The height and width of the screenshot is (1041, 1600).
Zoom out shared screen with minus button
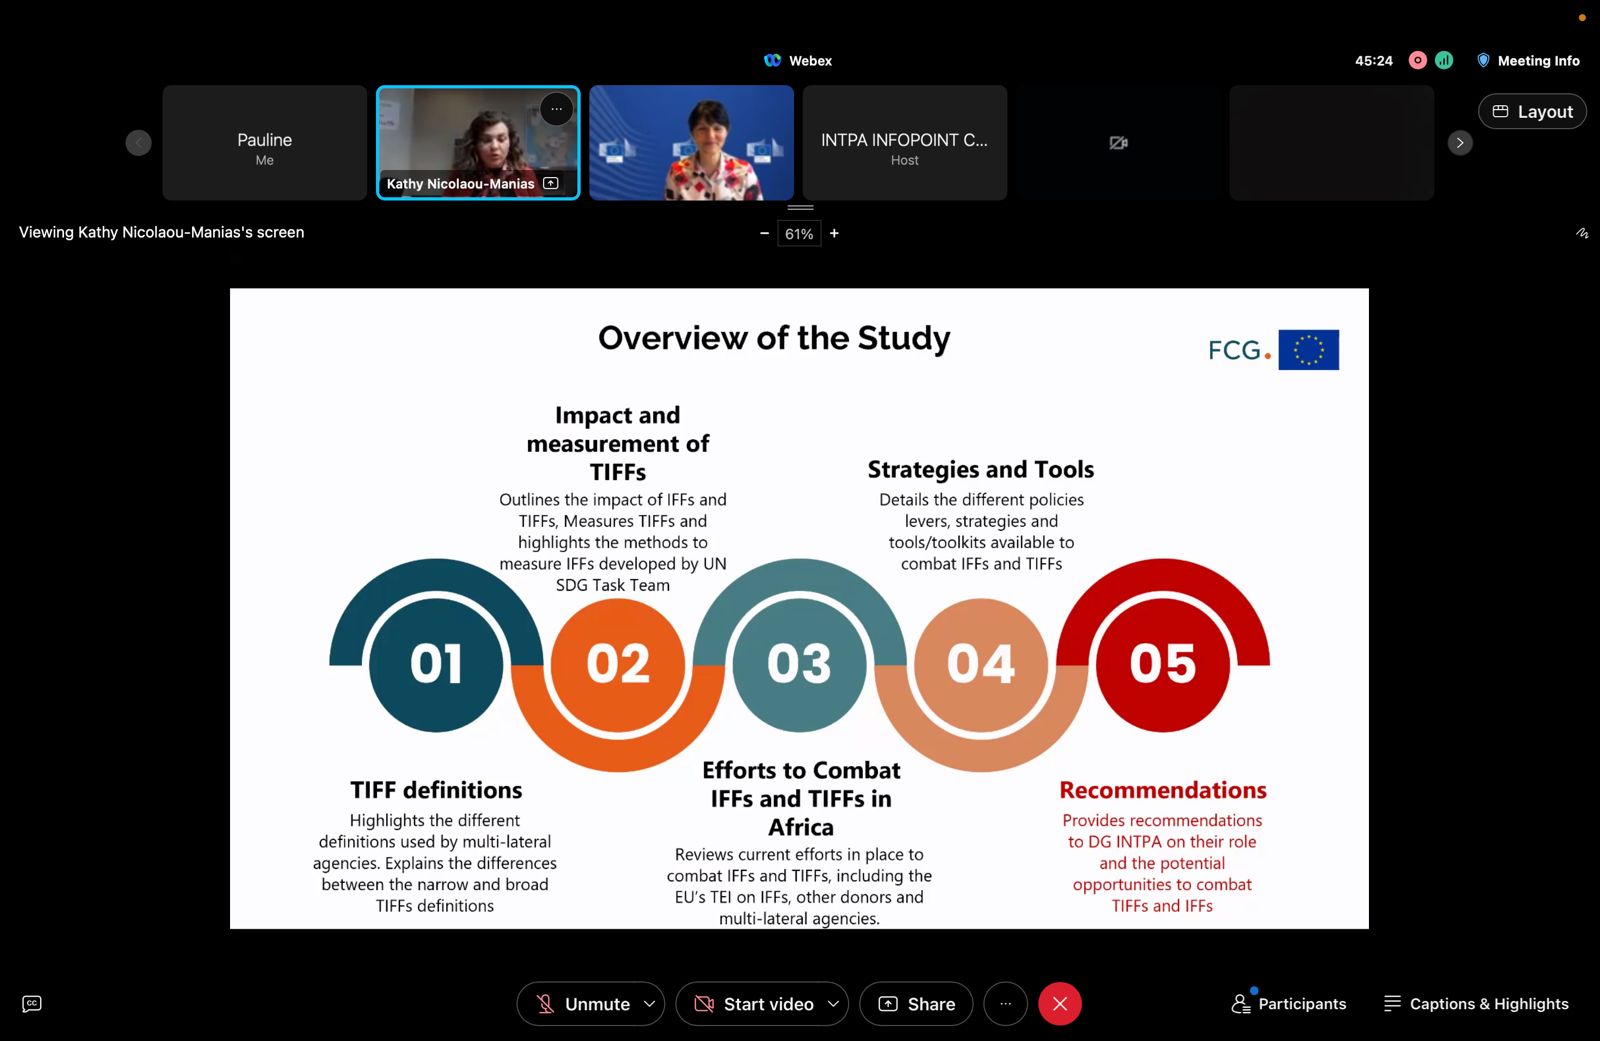[764, 234]
